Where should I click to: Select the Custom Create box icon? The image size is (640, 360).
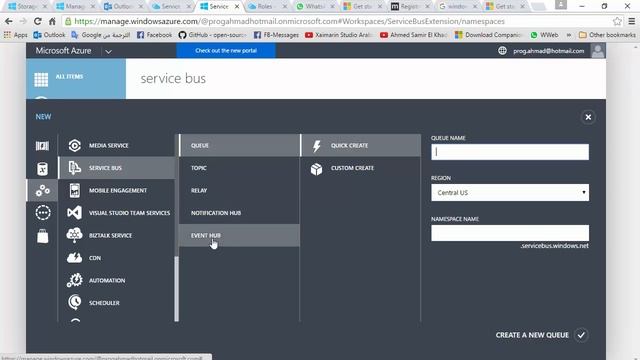click(317, 168)
